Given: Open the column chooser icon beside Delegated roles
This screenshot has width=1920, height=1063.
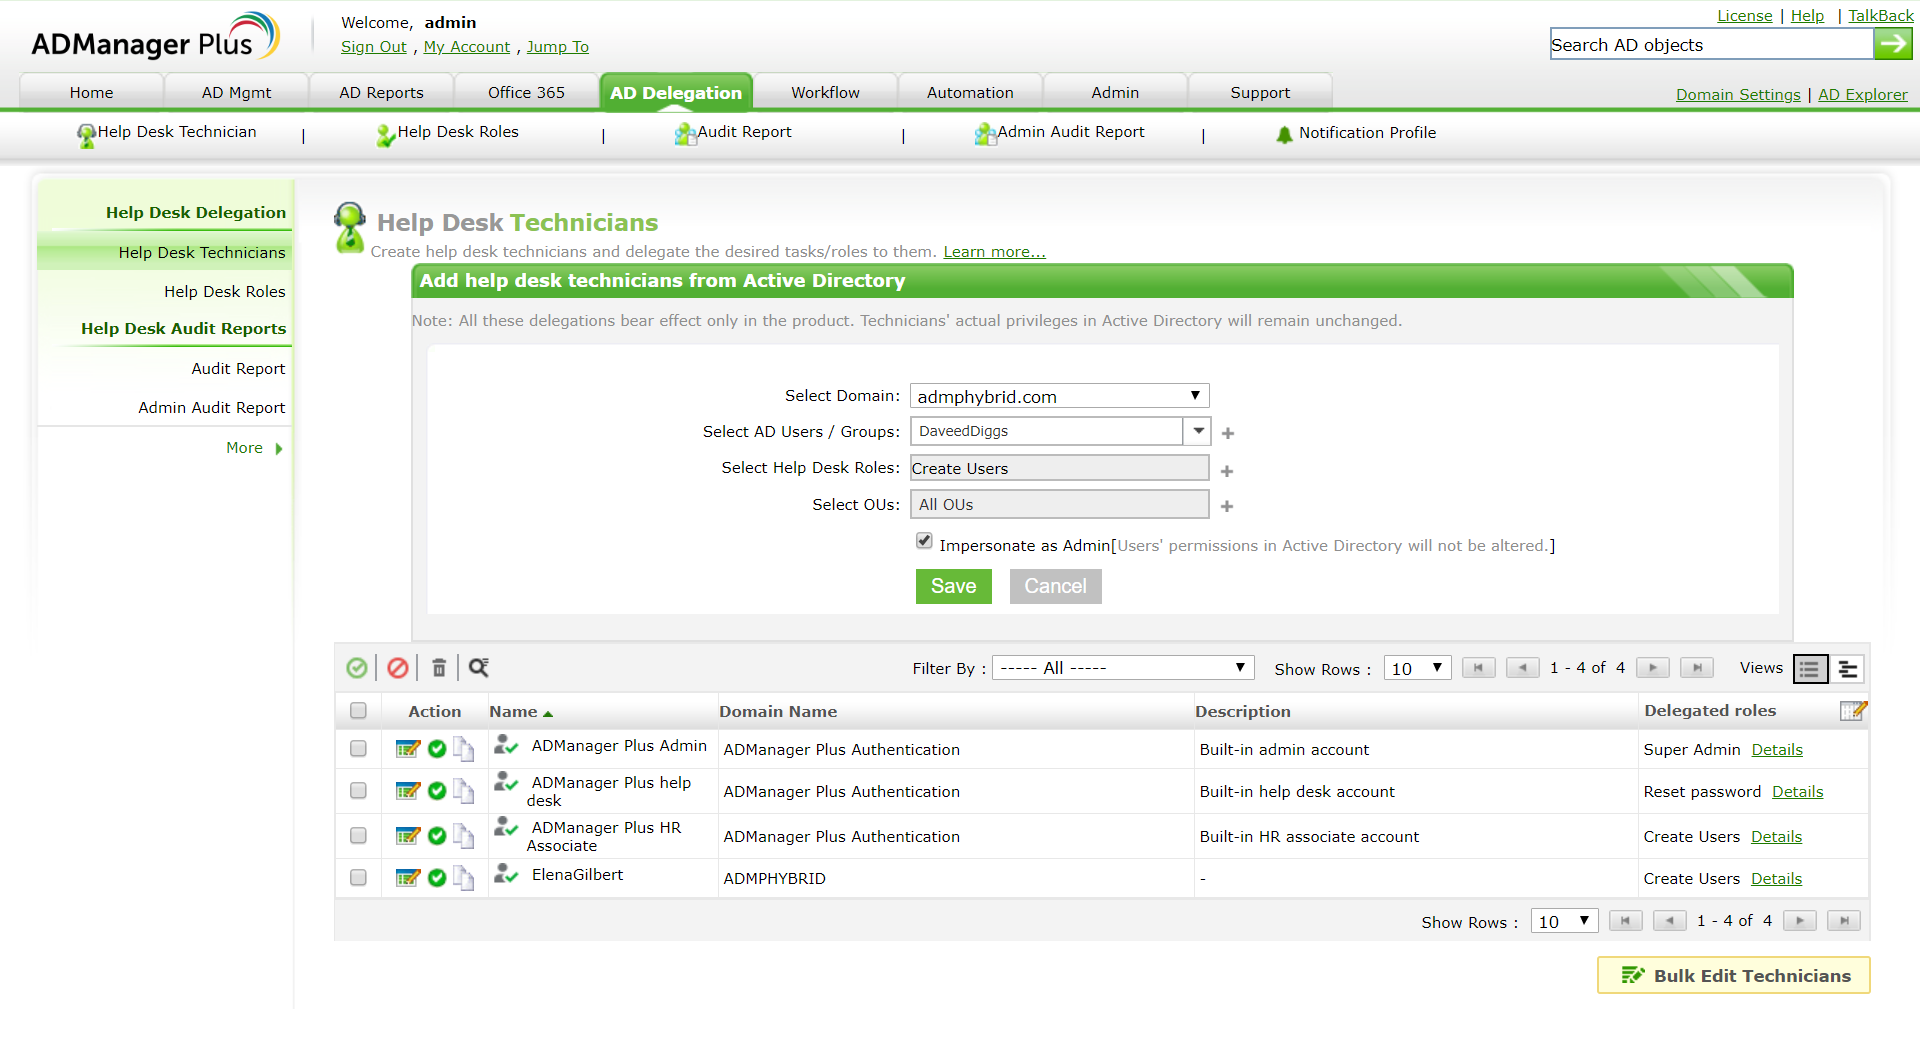Looking at the screenshot, I should [x=1853, y=711].
